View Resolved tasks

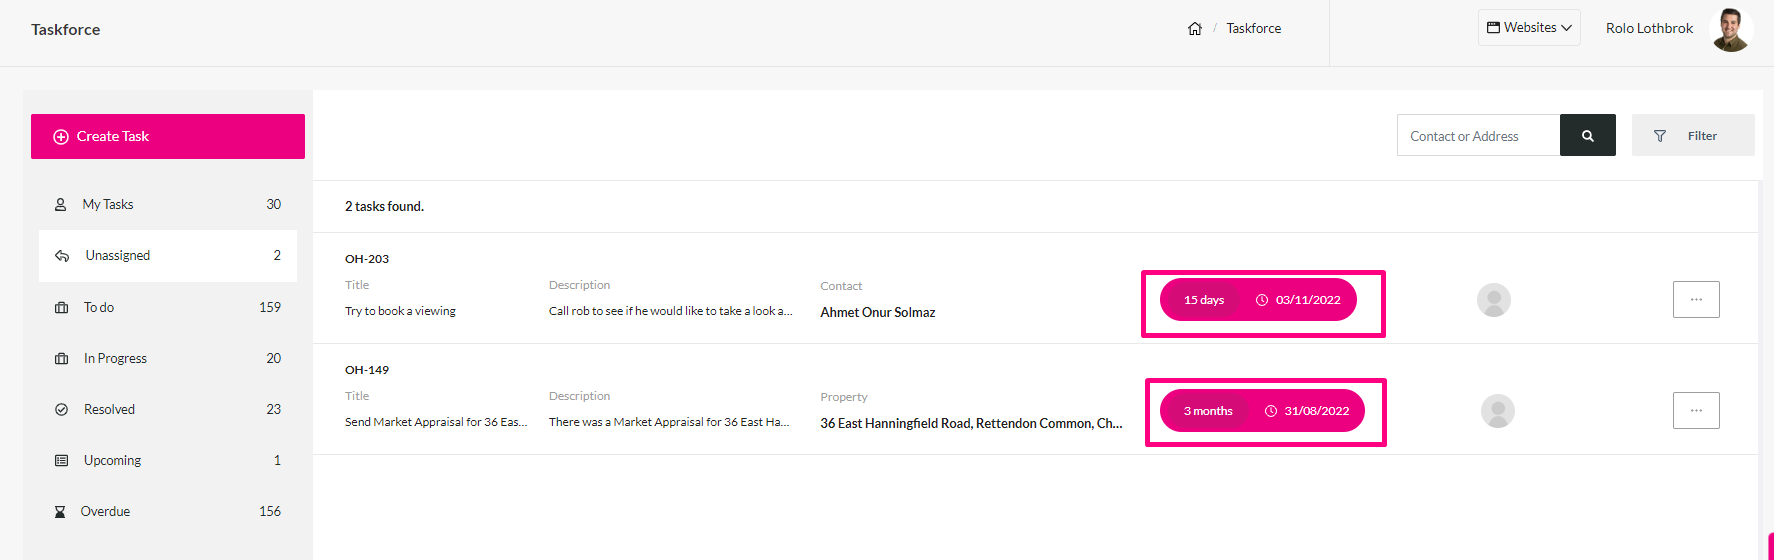(x=168, y=409)
